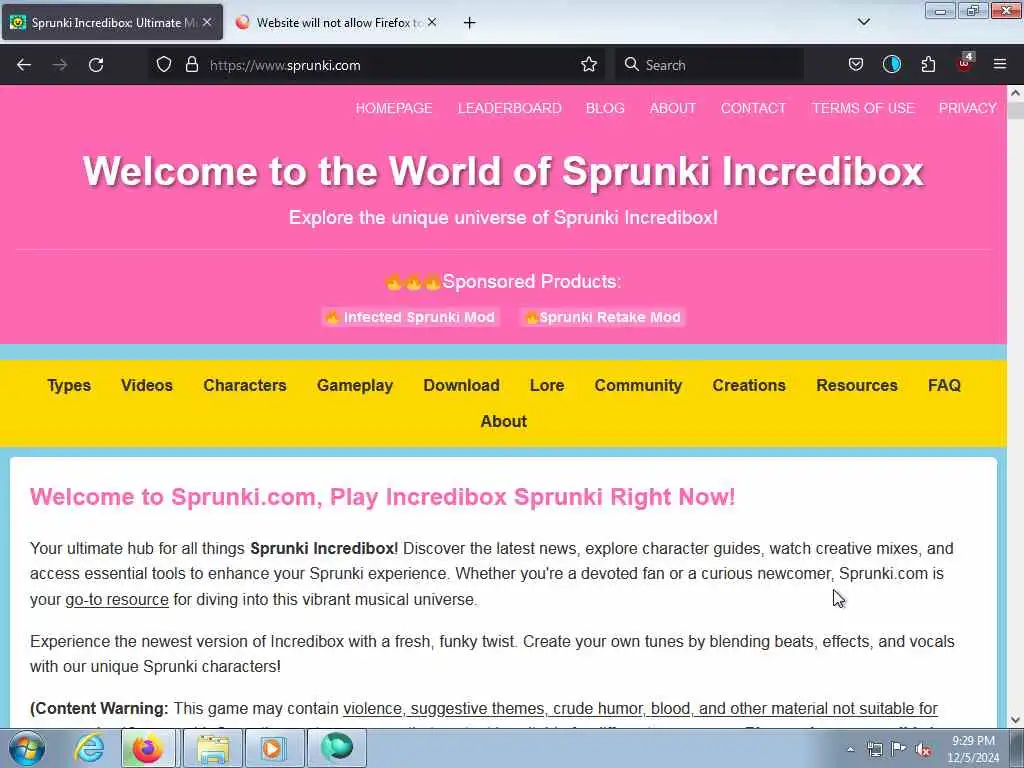This screenshot has height=768, width=1024.
Task: Open TERMS OF USE link
Action: 863,108
